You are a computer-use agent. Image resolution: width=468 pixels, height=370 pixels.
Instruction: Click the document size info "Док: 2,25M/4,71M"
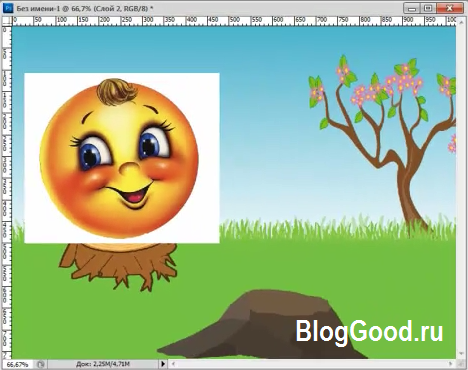point(103,364)
